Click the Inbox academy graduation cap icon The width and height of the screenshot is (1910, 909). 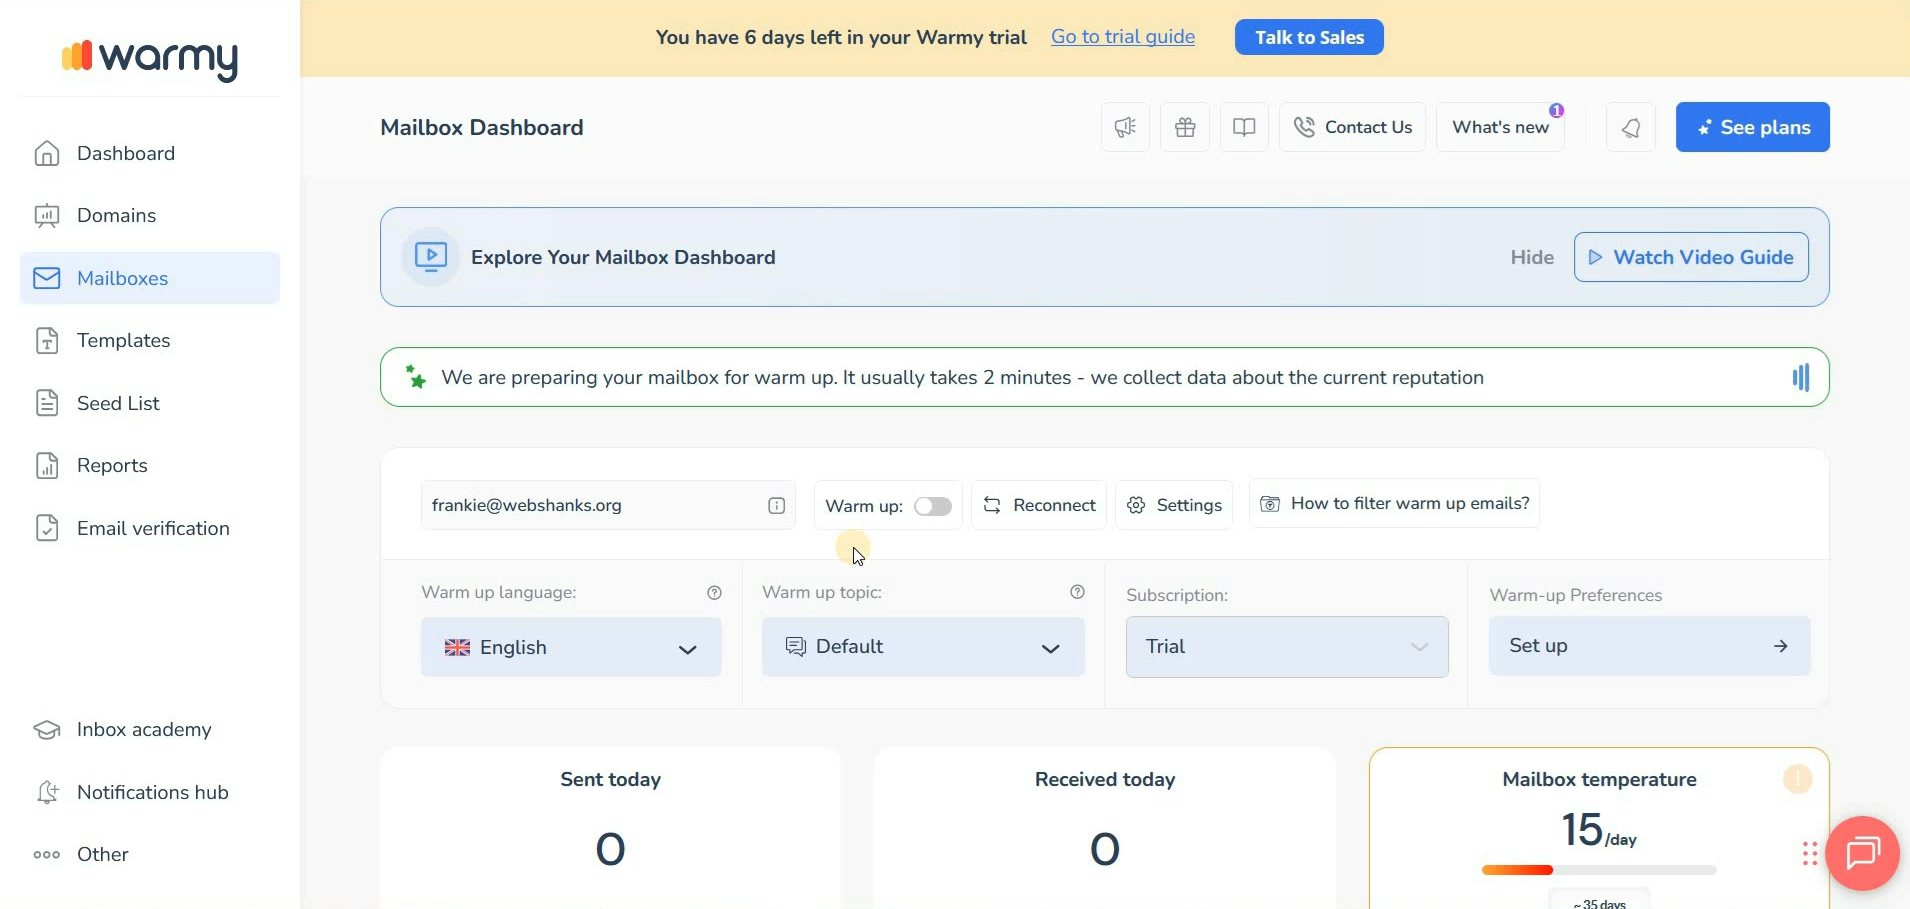pyautogui.click(x=47, y=729)
